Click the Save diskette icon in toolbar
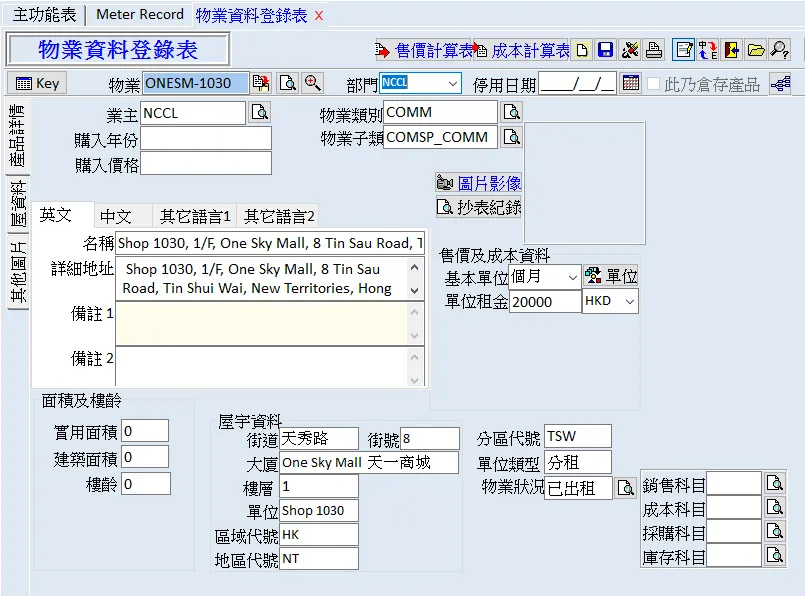The image size is (805, 596). (605, 50)
